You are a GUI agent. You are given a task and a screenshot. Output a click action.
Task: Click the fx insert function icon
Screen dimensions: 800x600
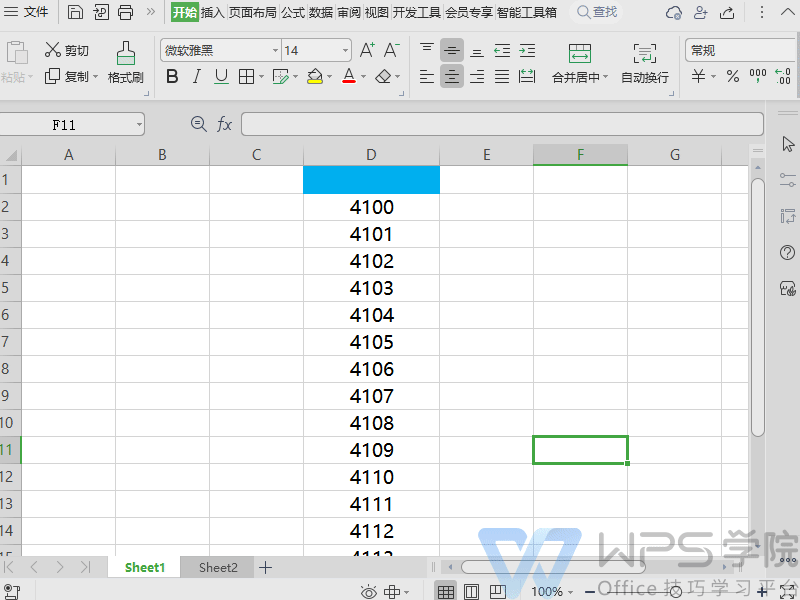click(224, 124)
